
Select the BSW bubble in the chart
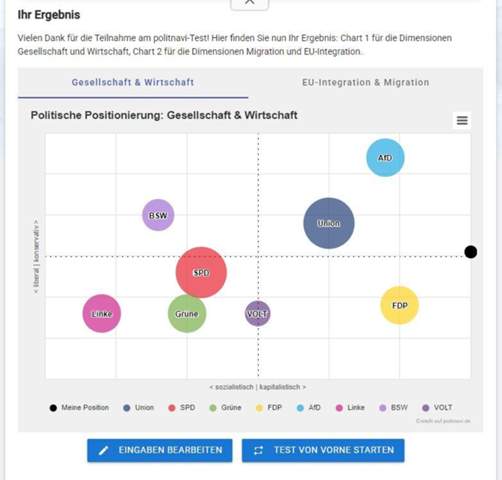[x=158, y=215]
